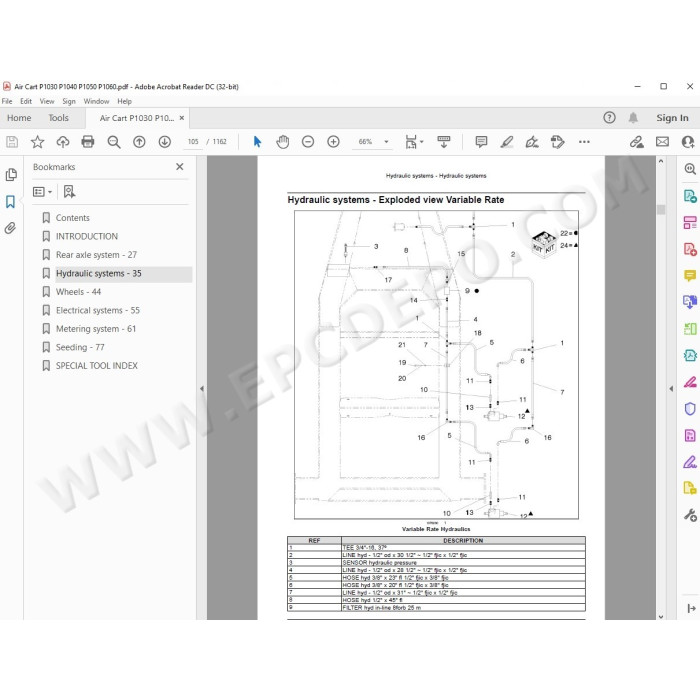The height and width of the screenshot is (700, 700).
Task: Switch to the Tools tab
Action: pos(58,118)
